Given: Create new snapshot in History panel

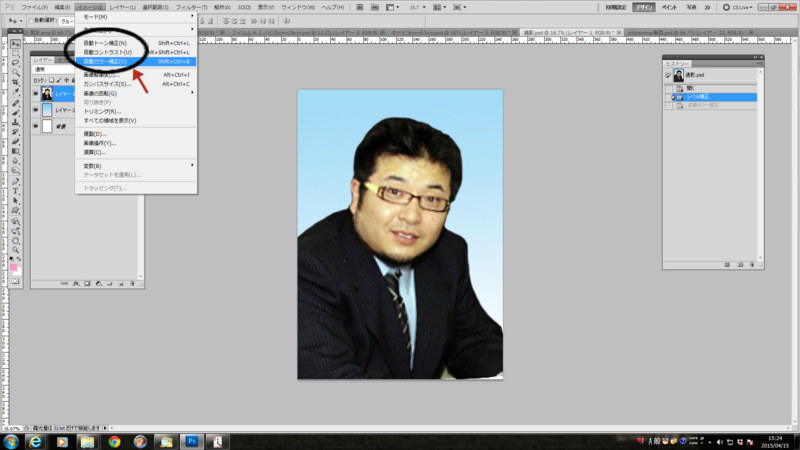Looking at the screenshot, I should pos(740,265).
